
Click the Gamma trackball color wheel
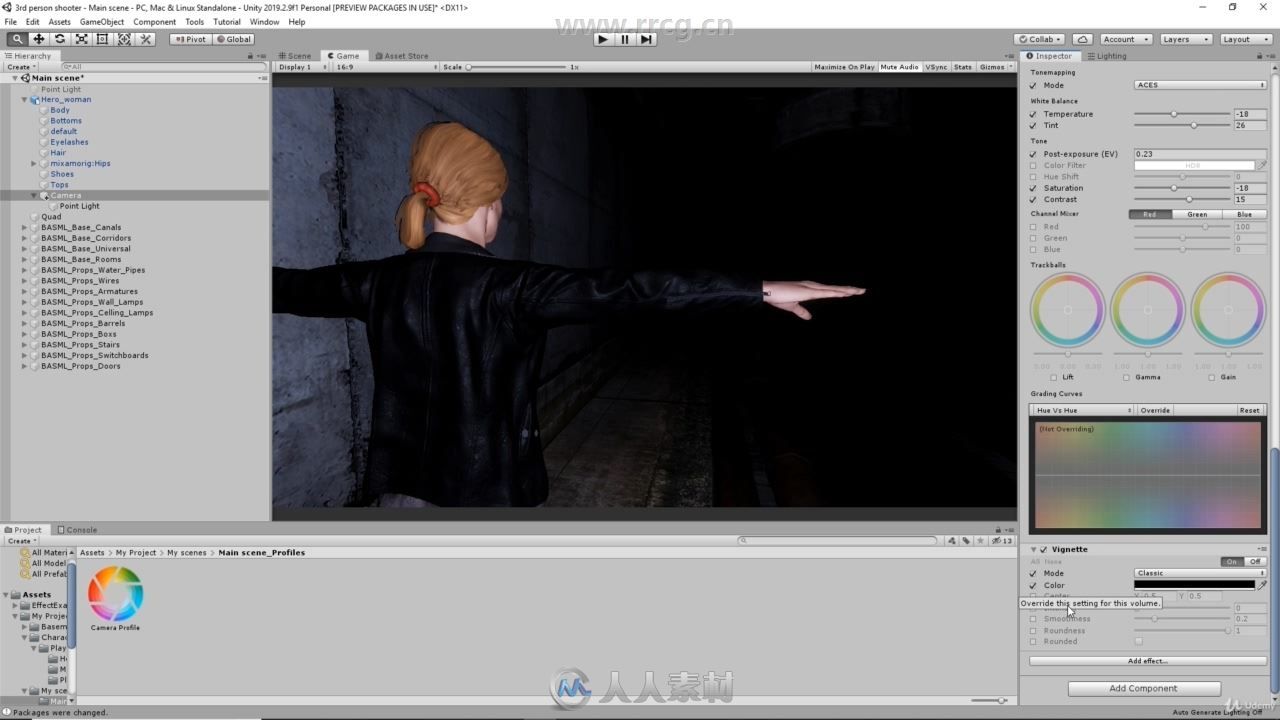pyautogui.click(x=1147, y=310)
